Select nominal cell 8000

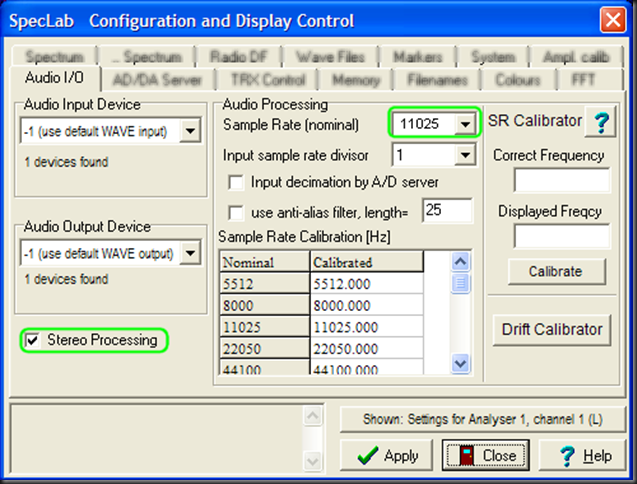(x=264, y=306)
